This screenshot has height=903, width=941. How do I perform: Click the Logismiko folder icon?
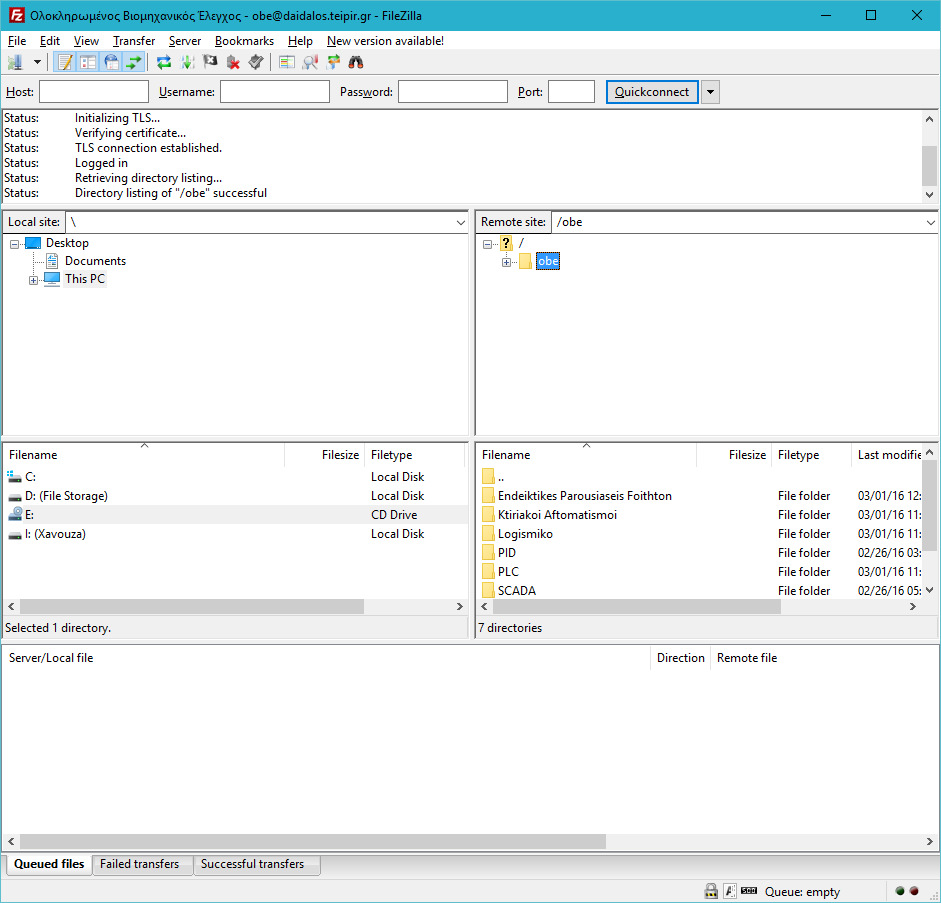(489, 534)
